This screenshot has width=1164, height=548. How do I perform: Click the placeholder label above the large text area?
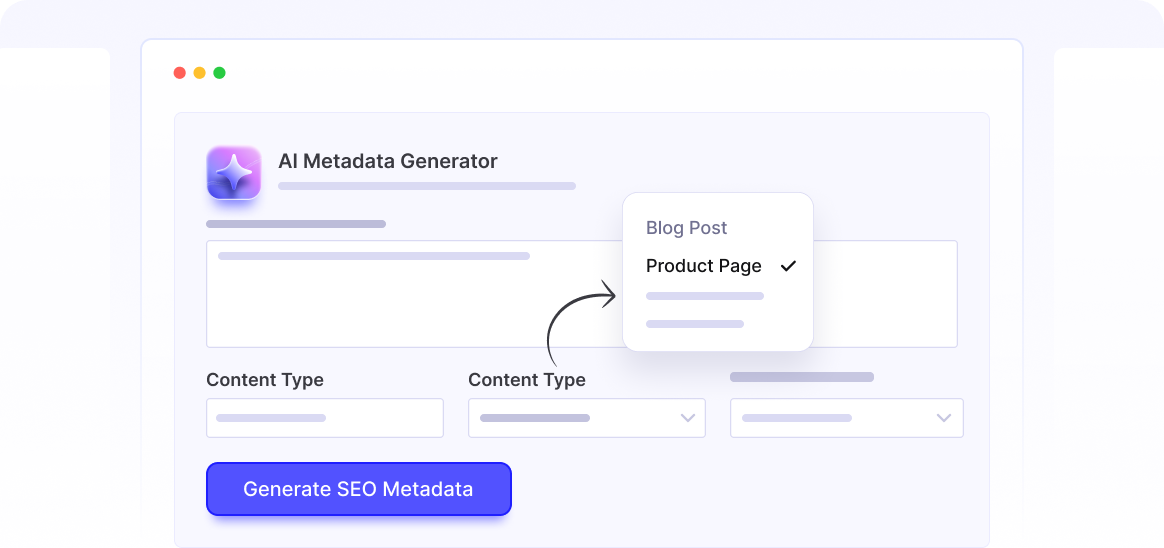(x=296, y=224)
